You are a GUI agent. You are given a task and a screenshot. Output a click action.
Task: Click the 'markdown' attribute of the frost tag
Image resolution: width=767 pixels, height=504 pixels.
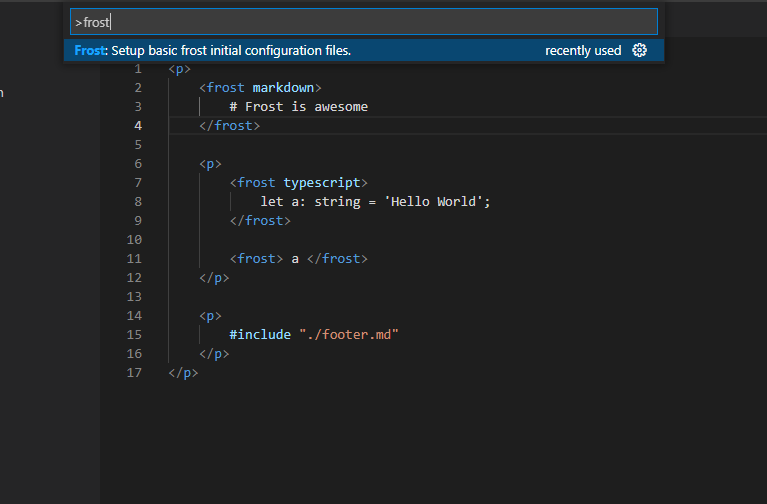point(283,88)
